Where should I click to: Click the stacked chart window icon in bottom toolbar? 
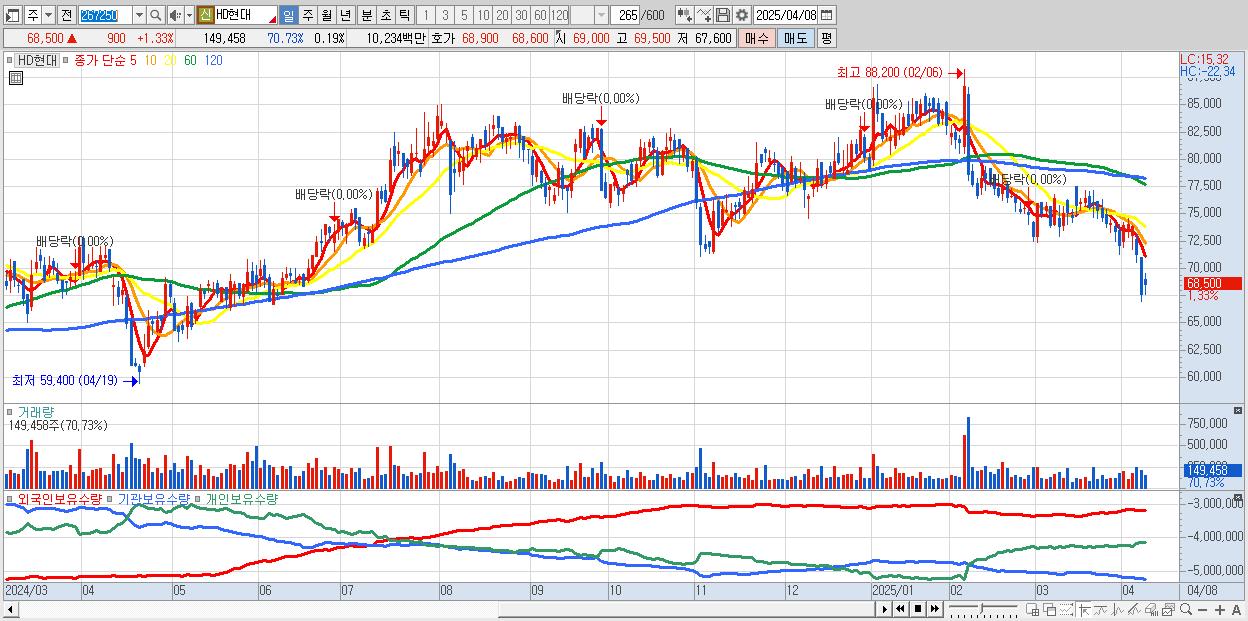(1168, 610)
